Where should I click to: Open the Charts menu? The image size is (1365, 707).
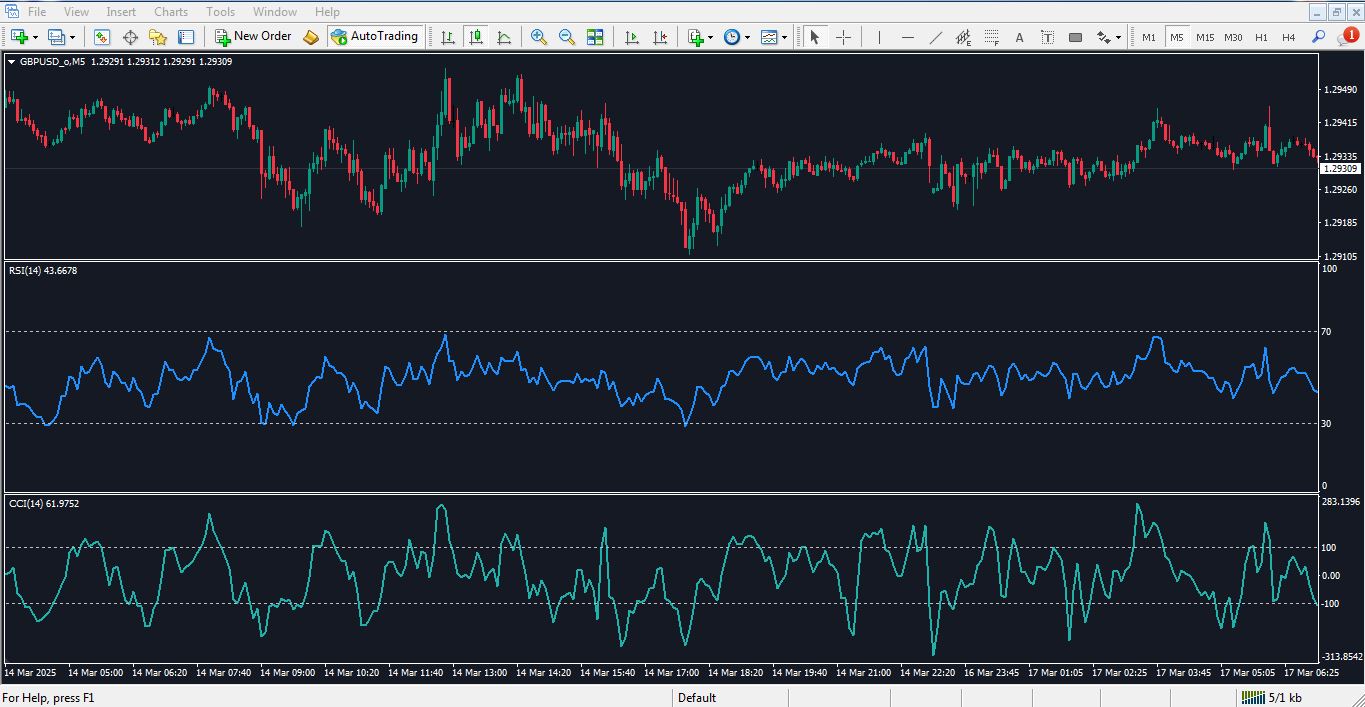point(170,11)
